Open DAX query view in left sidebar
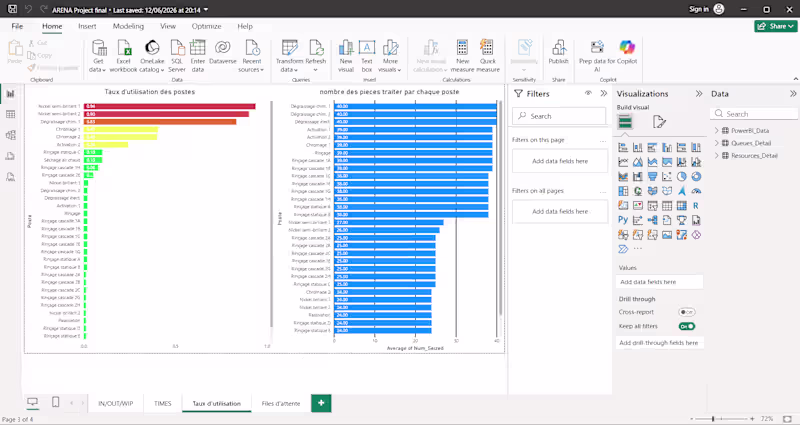Viewport: 800px width, 425px height. (x=10, y=156)
